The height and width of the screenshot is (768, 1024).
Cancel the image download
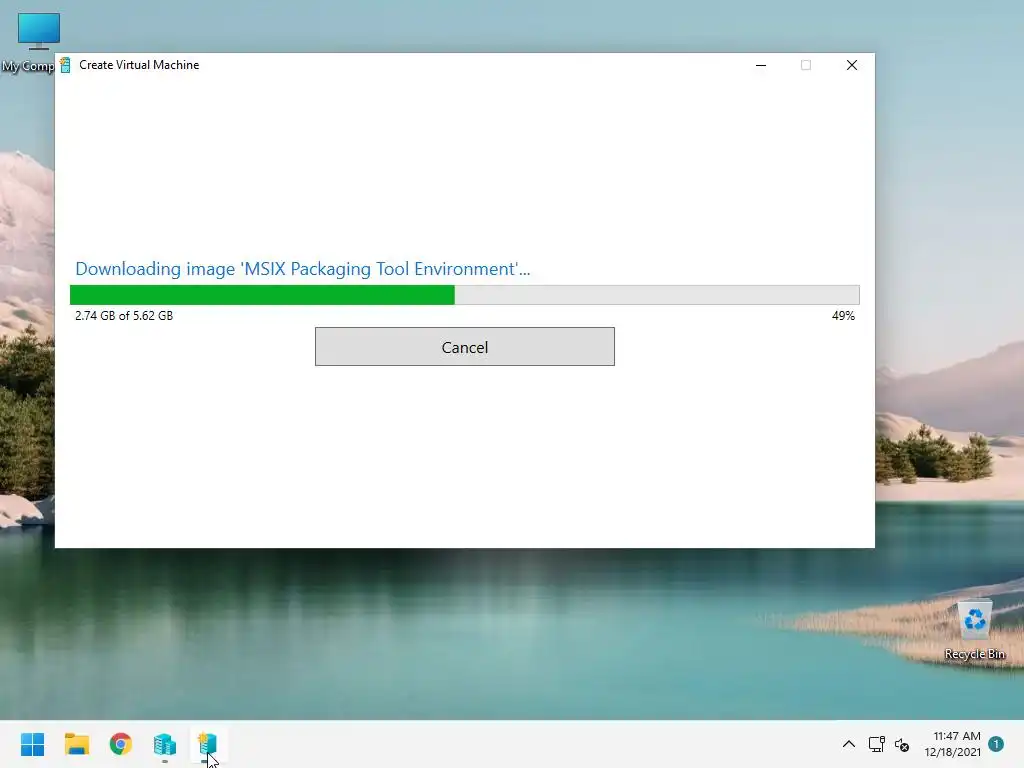[464, 347]
